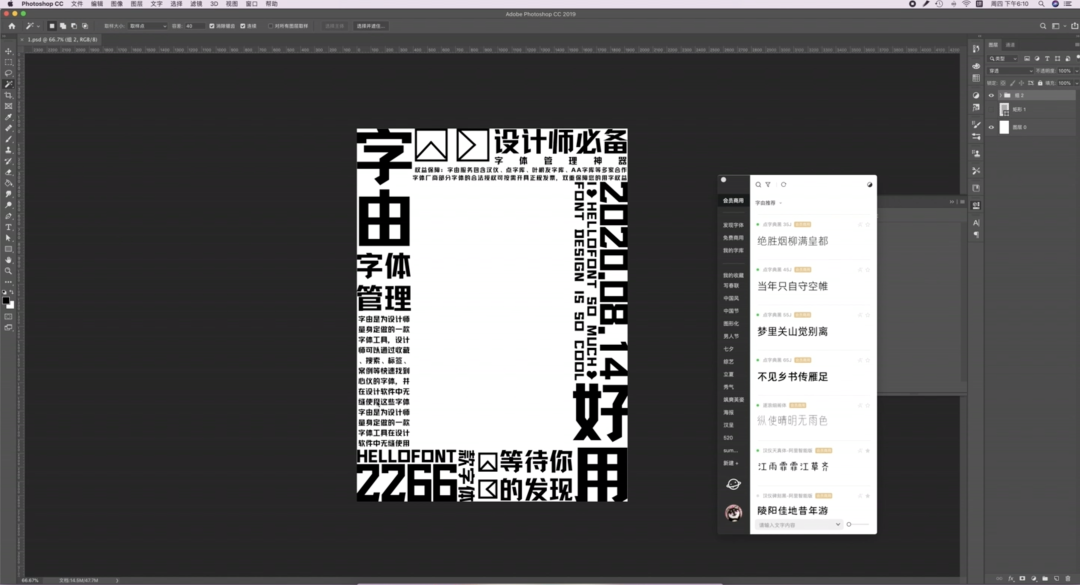The height and width of the screenshot is (585, 1080).
Task: Select the Eyedropper tool
Action: (x=8, y=117)
